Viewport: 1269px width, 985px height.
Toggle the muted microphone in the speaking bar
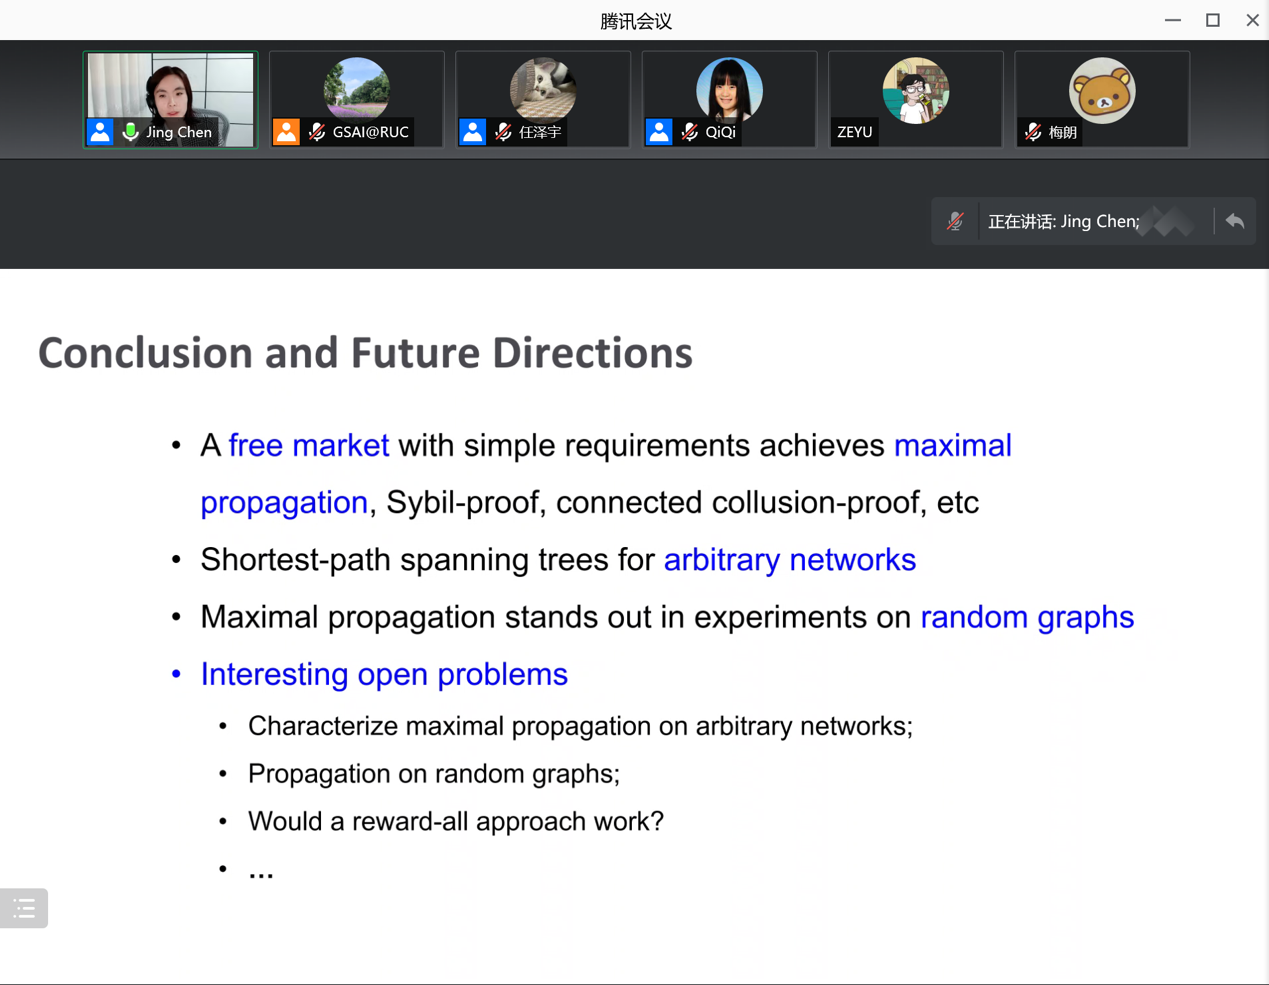[x=956, y=221]
